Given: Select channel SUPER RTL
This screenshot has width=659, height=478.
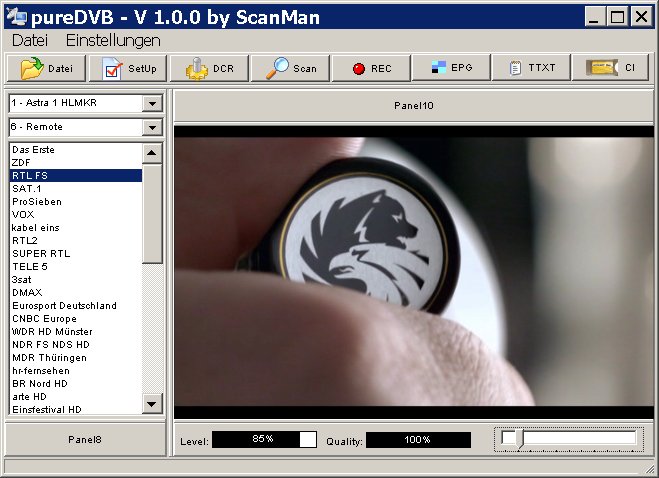Looking at the screenshot, I should coord(76,254).
